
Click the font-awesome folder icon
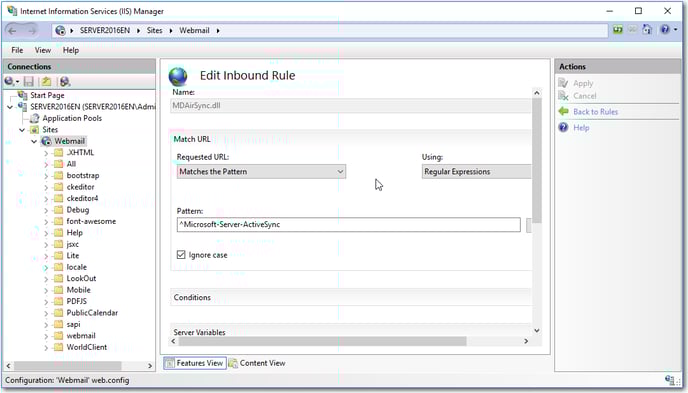58,221
